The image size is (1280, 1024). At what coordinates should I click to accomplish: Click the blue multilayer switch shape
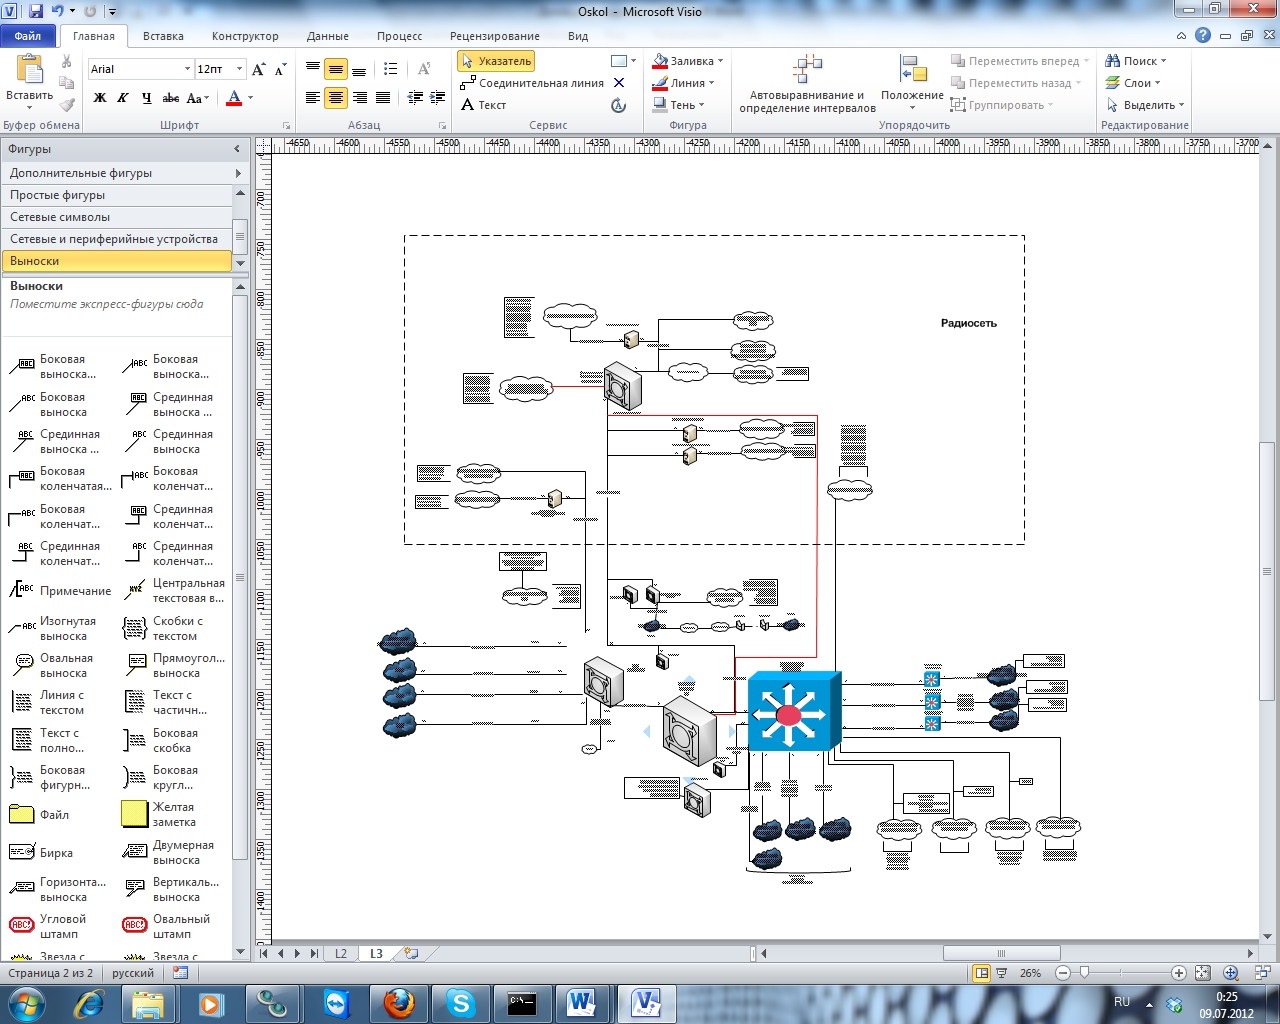[x=795, y=712]
